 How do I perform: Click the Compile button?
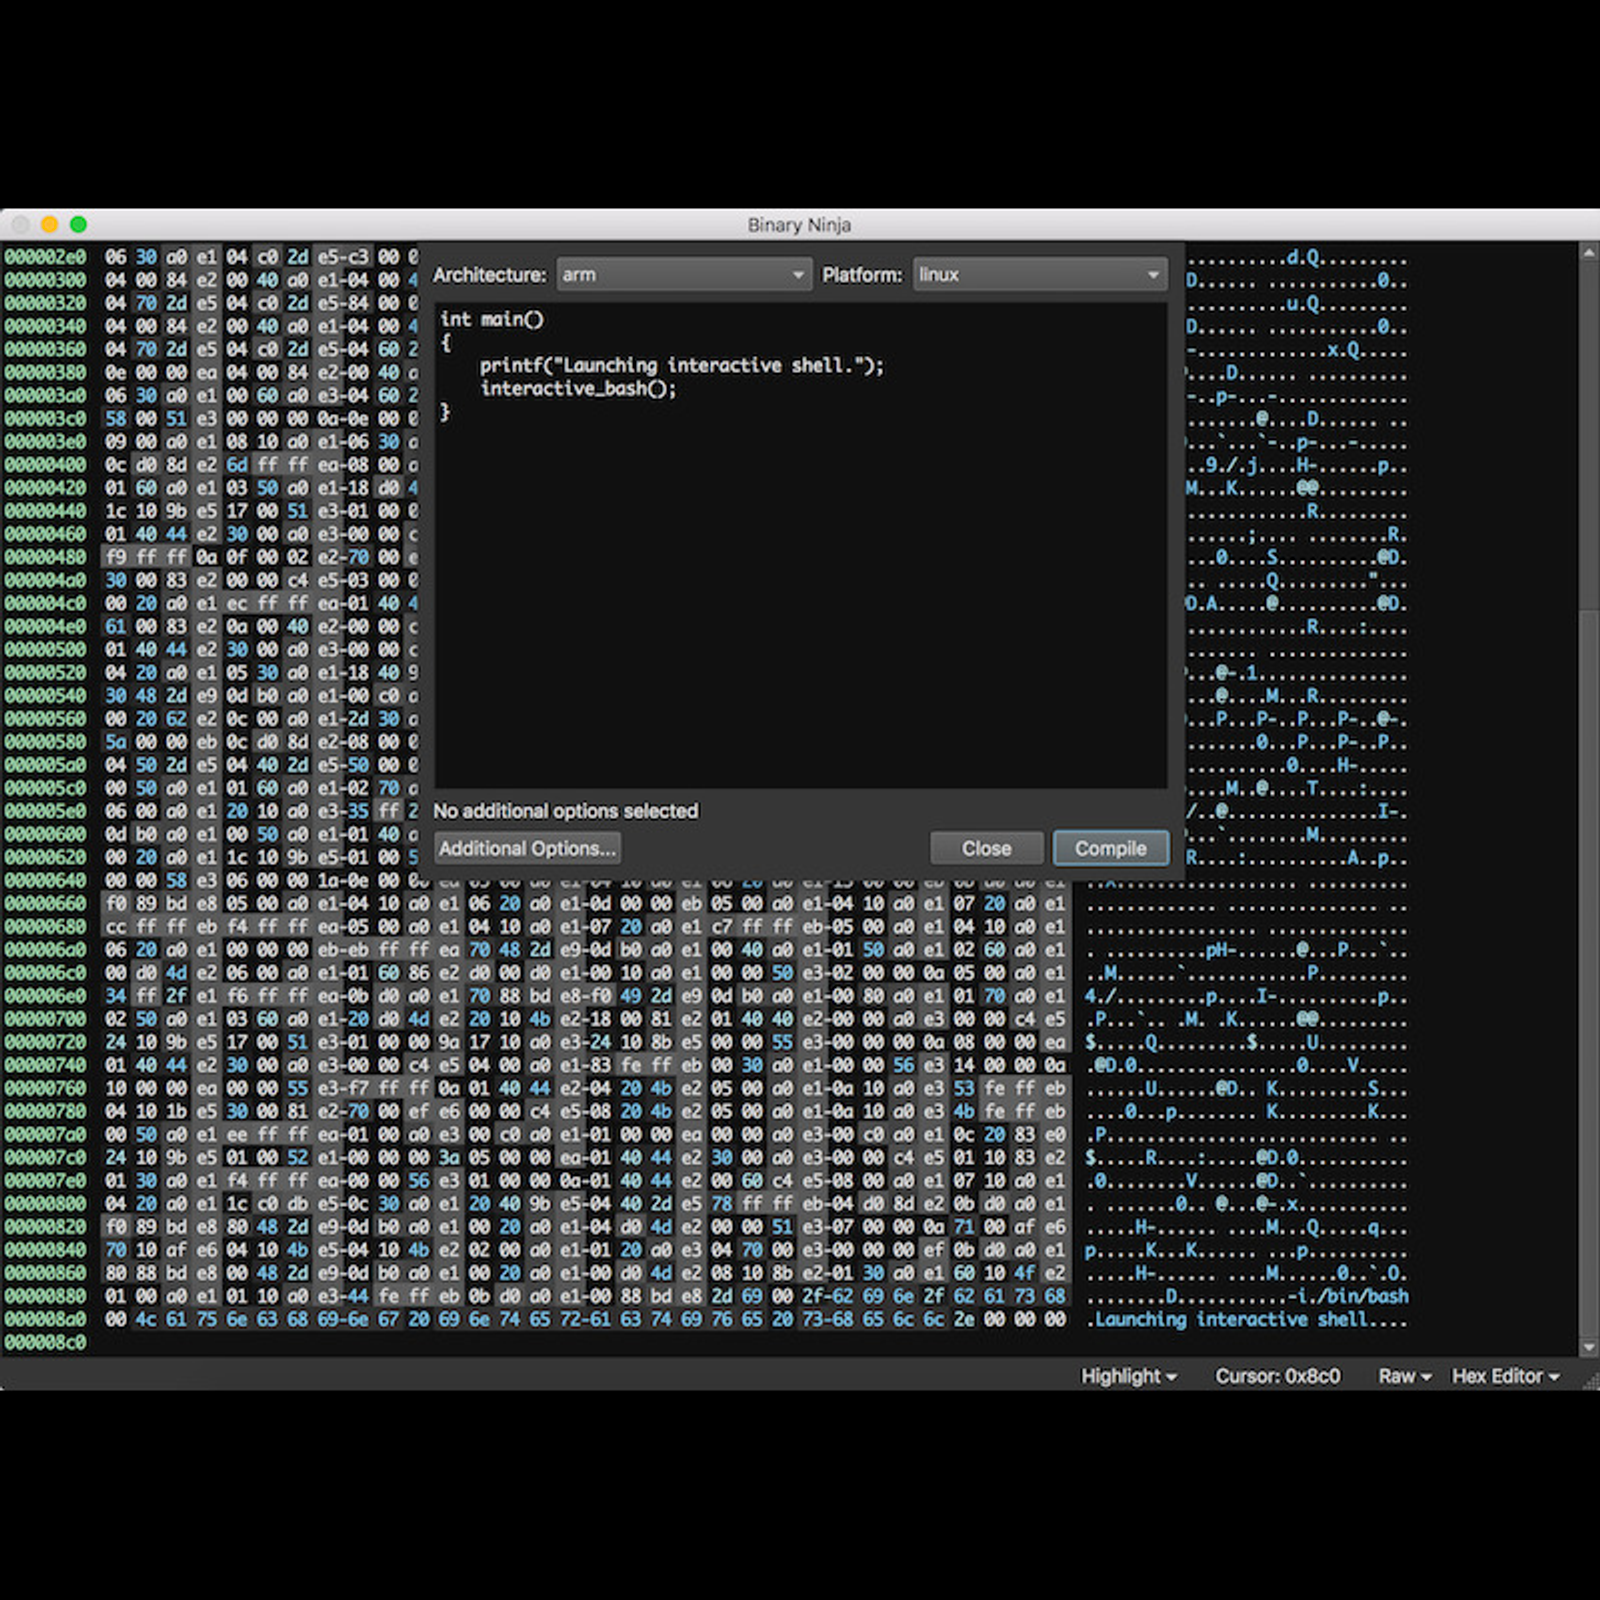(1110, 848)
